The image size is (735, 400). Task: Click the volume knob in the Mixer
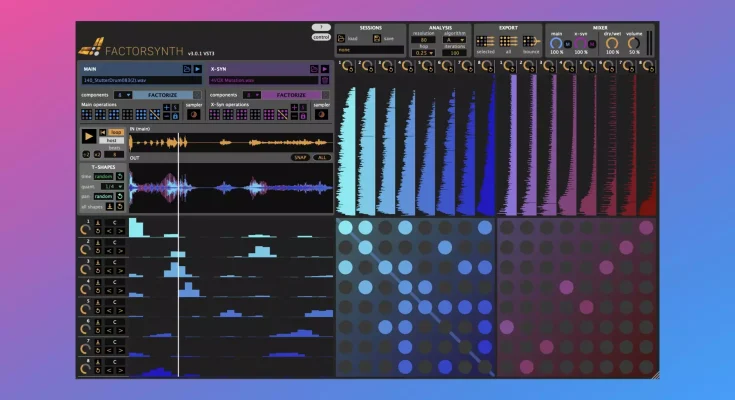[x=634, y=42]
